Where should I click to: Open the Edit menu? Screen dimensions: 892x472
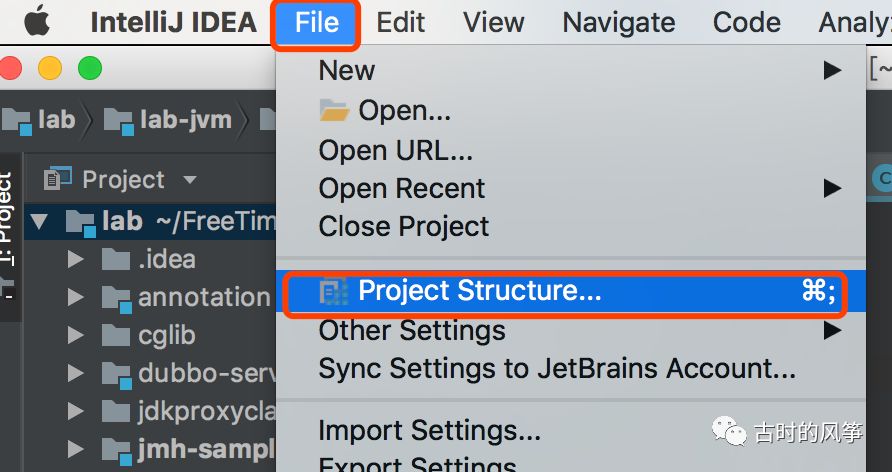click(401, 22)
